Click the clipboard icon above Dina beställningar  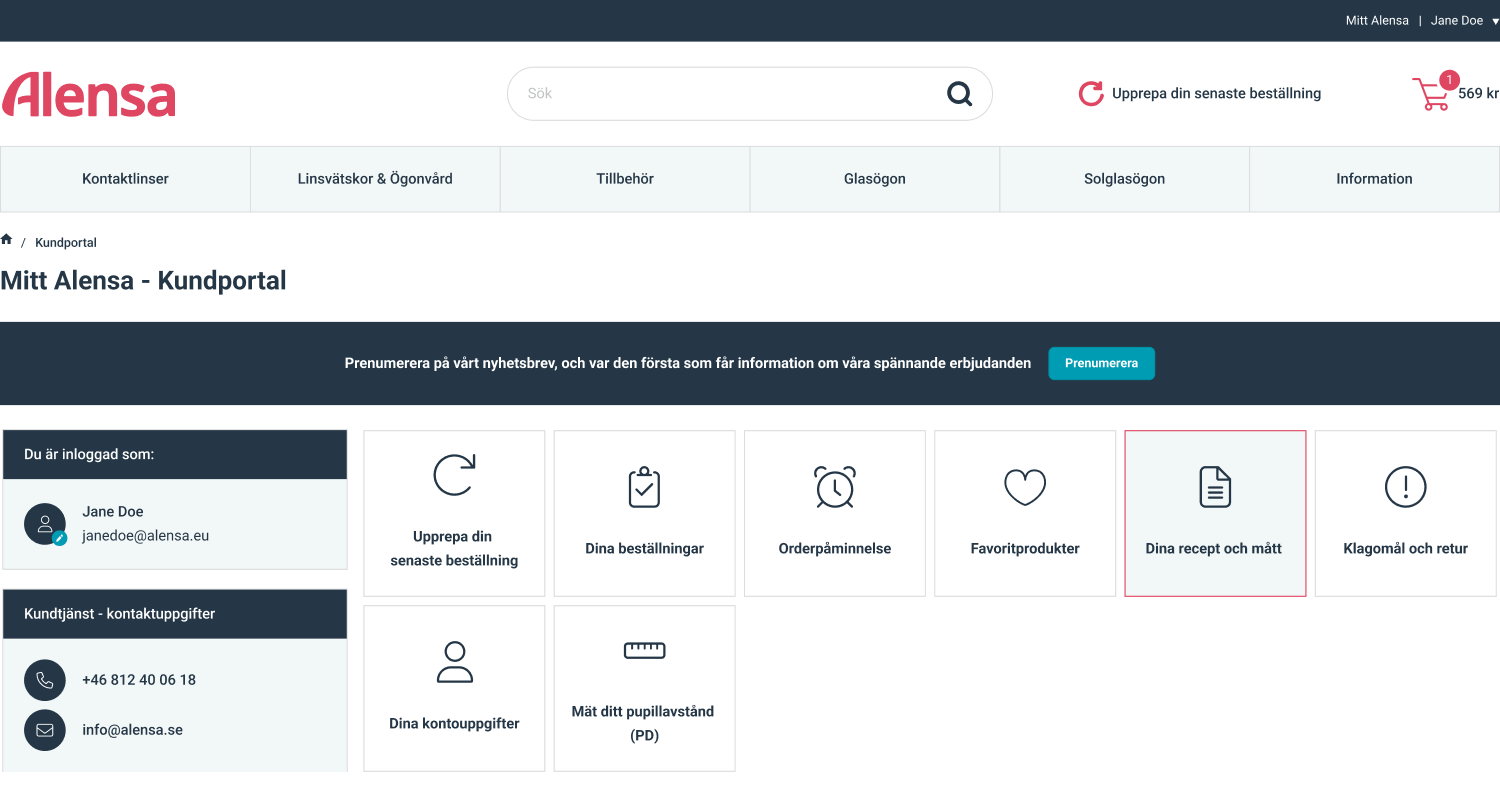click(644, 487)
